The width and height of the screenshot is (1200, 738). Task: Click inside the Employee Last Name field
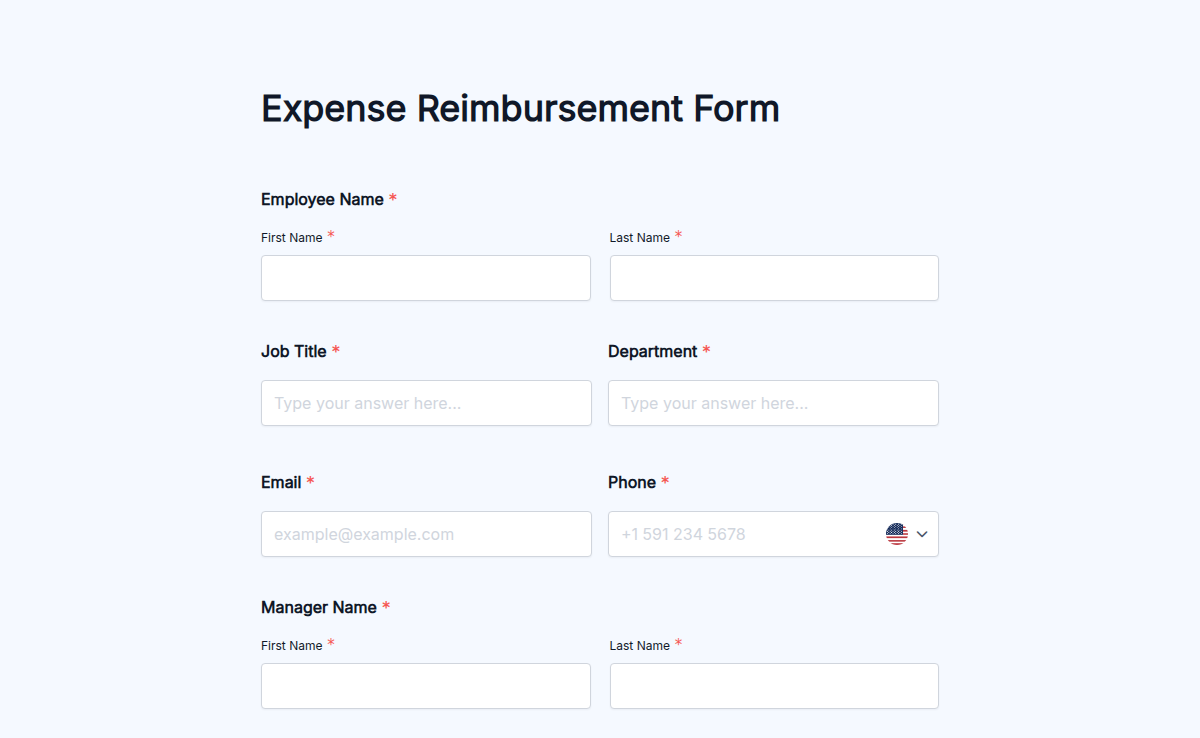[773, 277]
